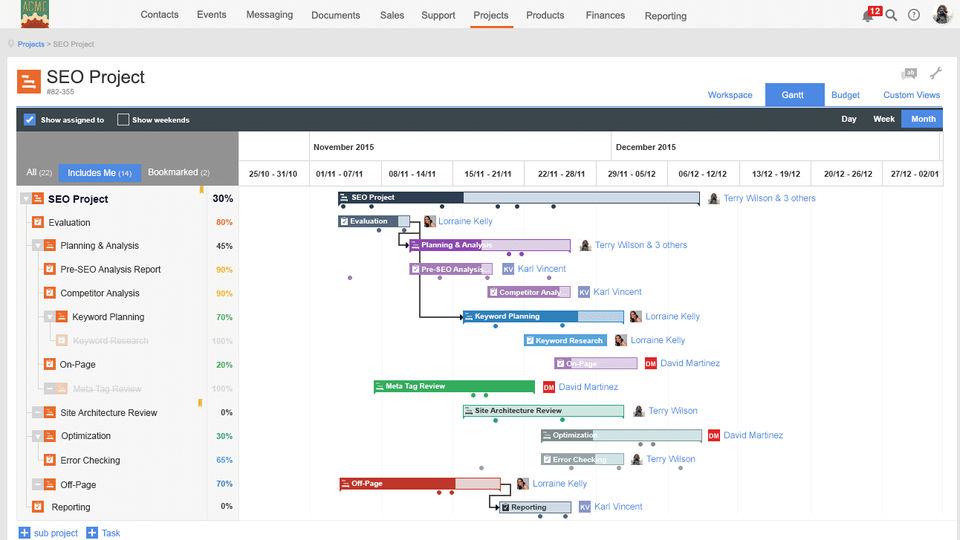
Task: Click the Reporting Gantt bar
Action: tap(535, 507)
